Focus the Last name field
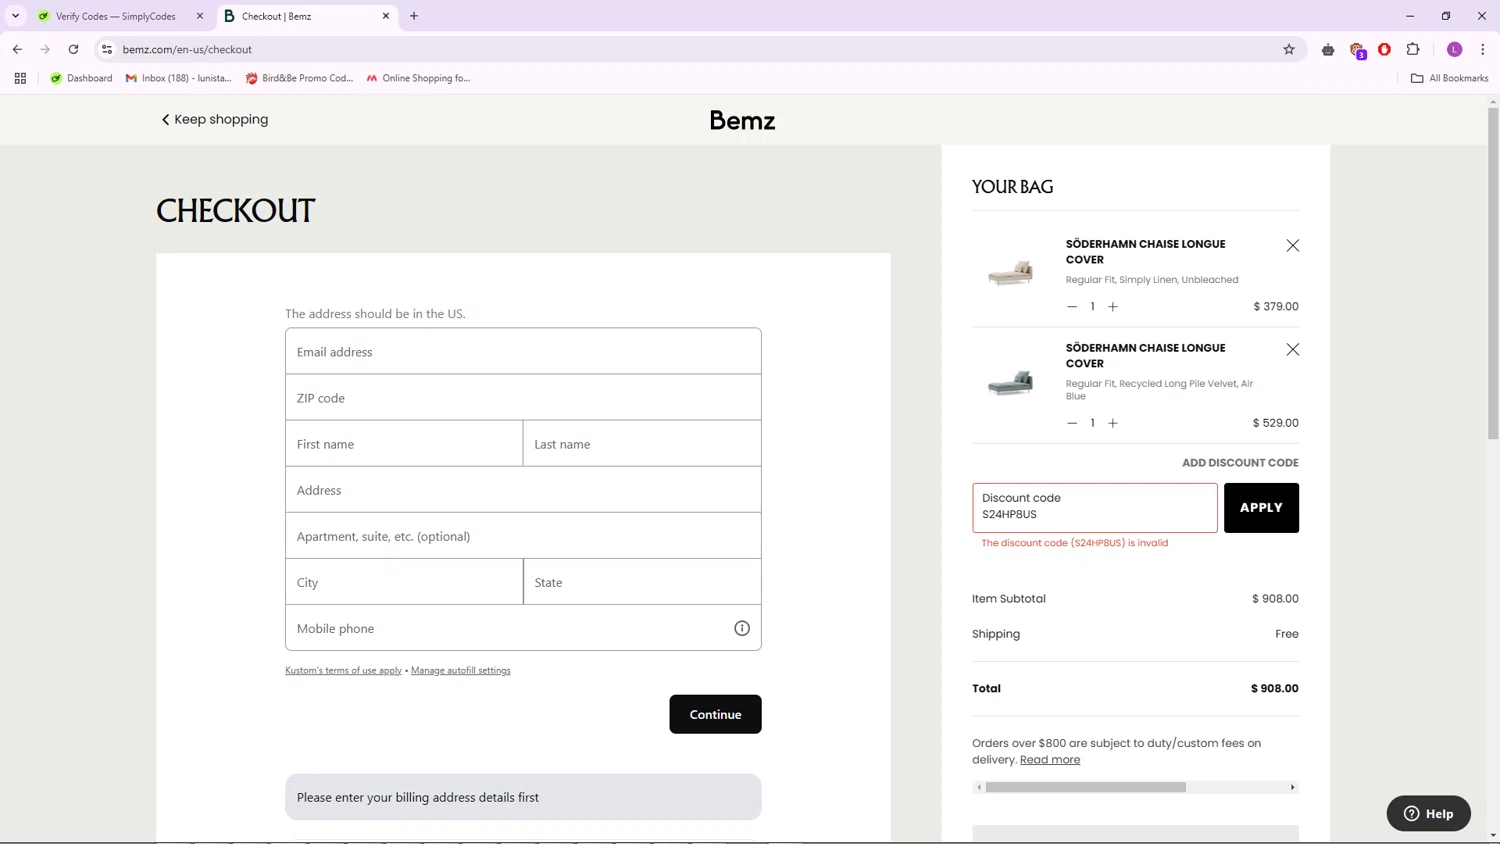 642,444
